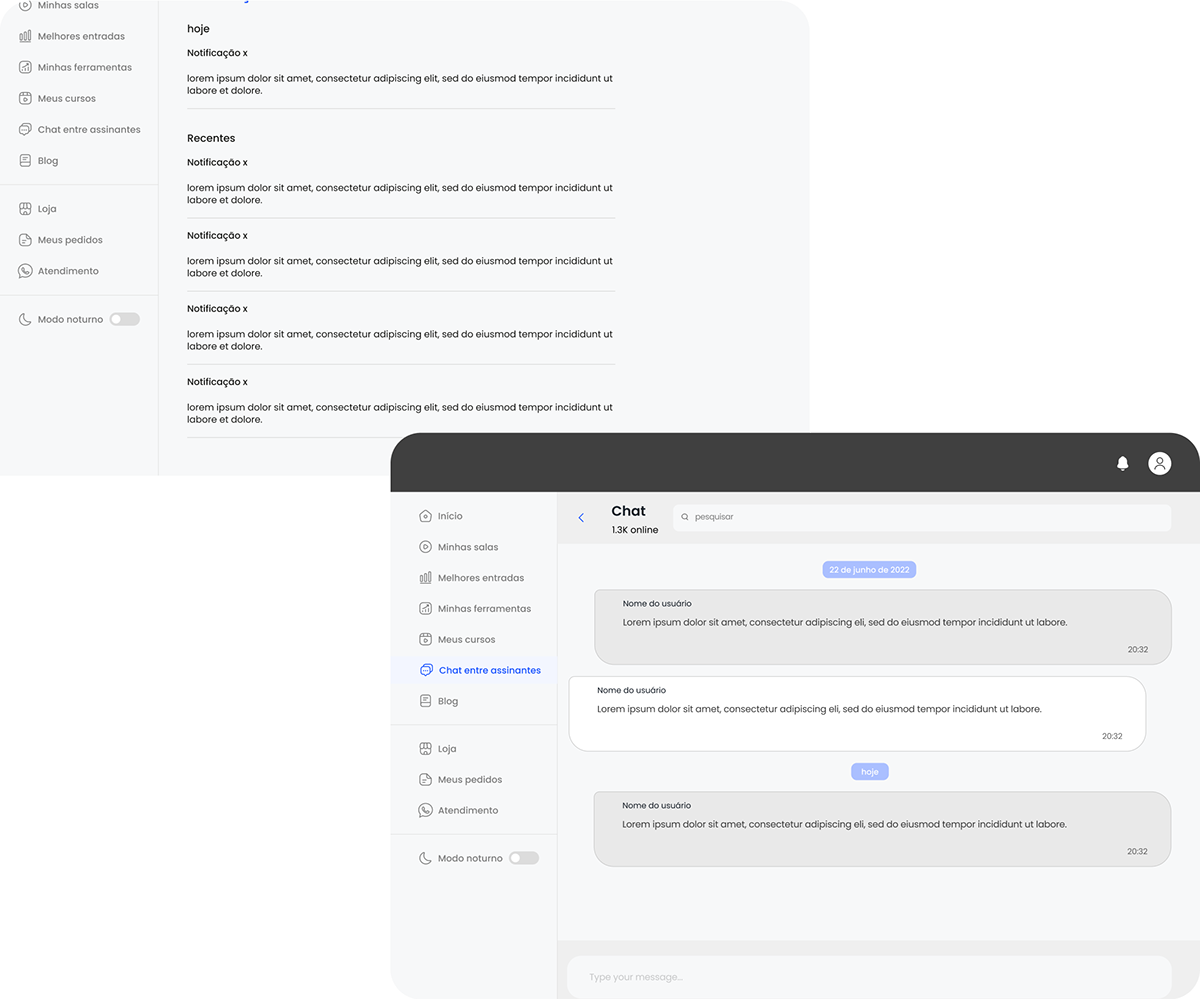Click the hoje heading in notifications window
Viewport: 1200px width, 999px height.
point(198,29)
